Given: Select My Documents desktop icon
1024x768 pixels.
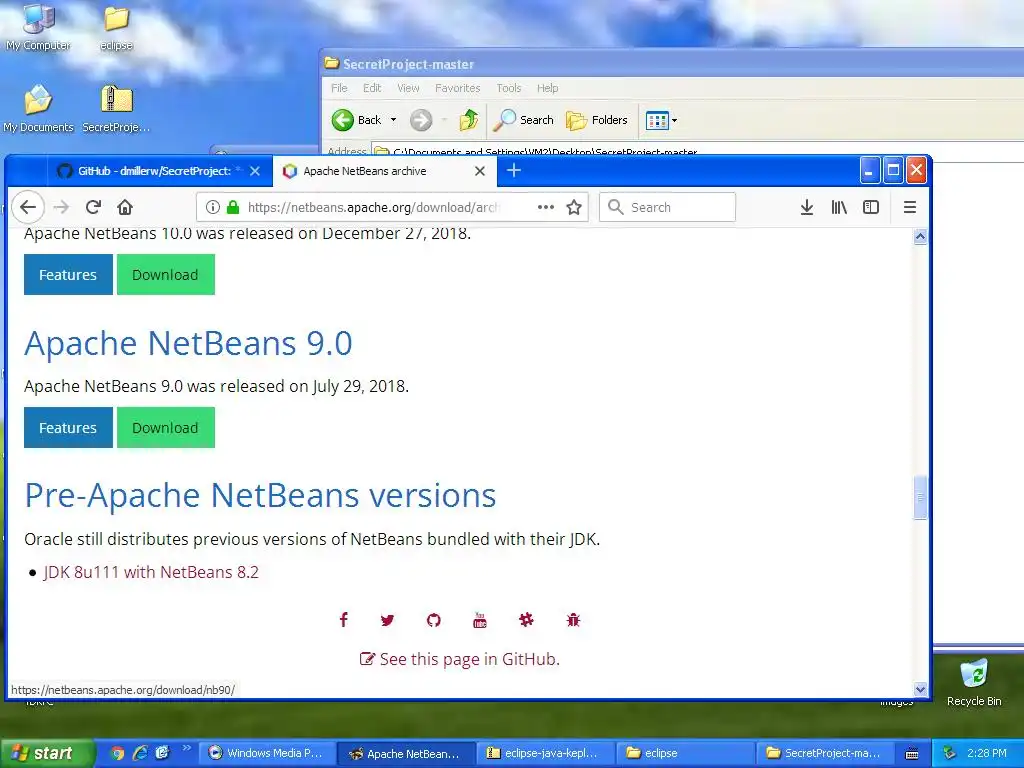Looking at the screenshot, I should 39,109.
